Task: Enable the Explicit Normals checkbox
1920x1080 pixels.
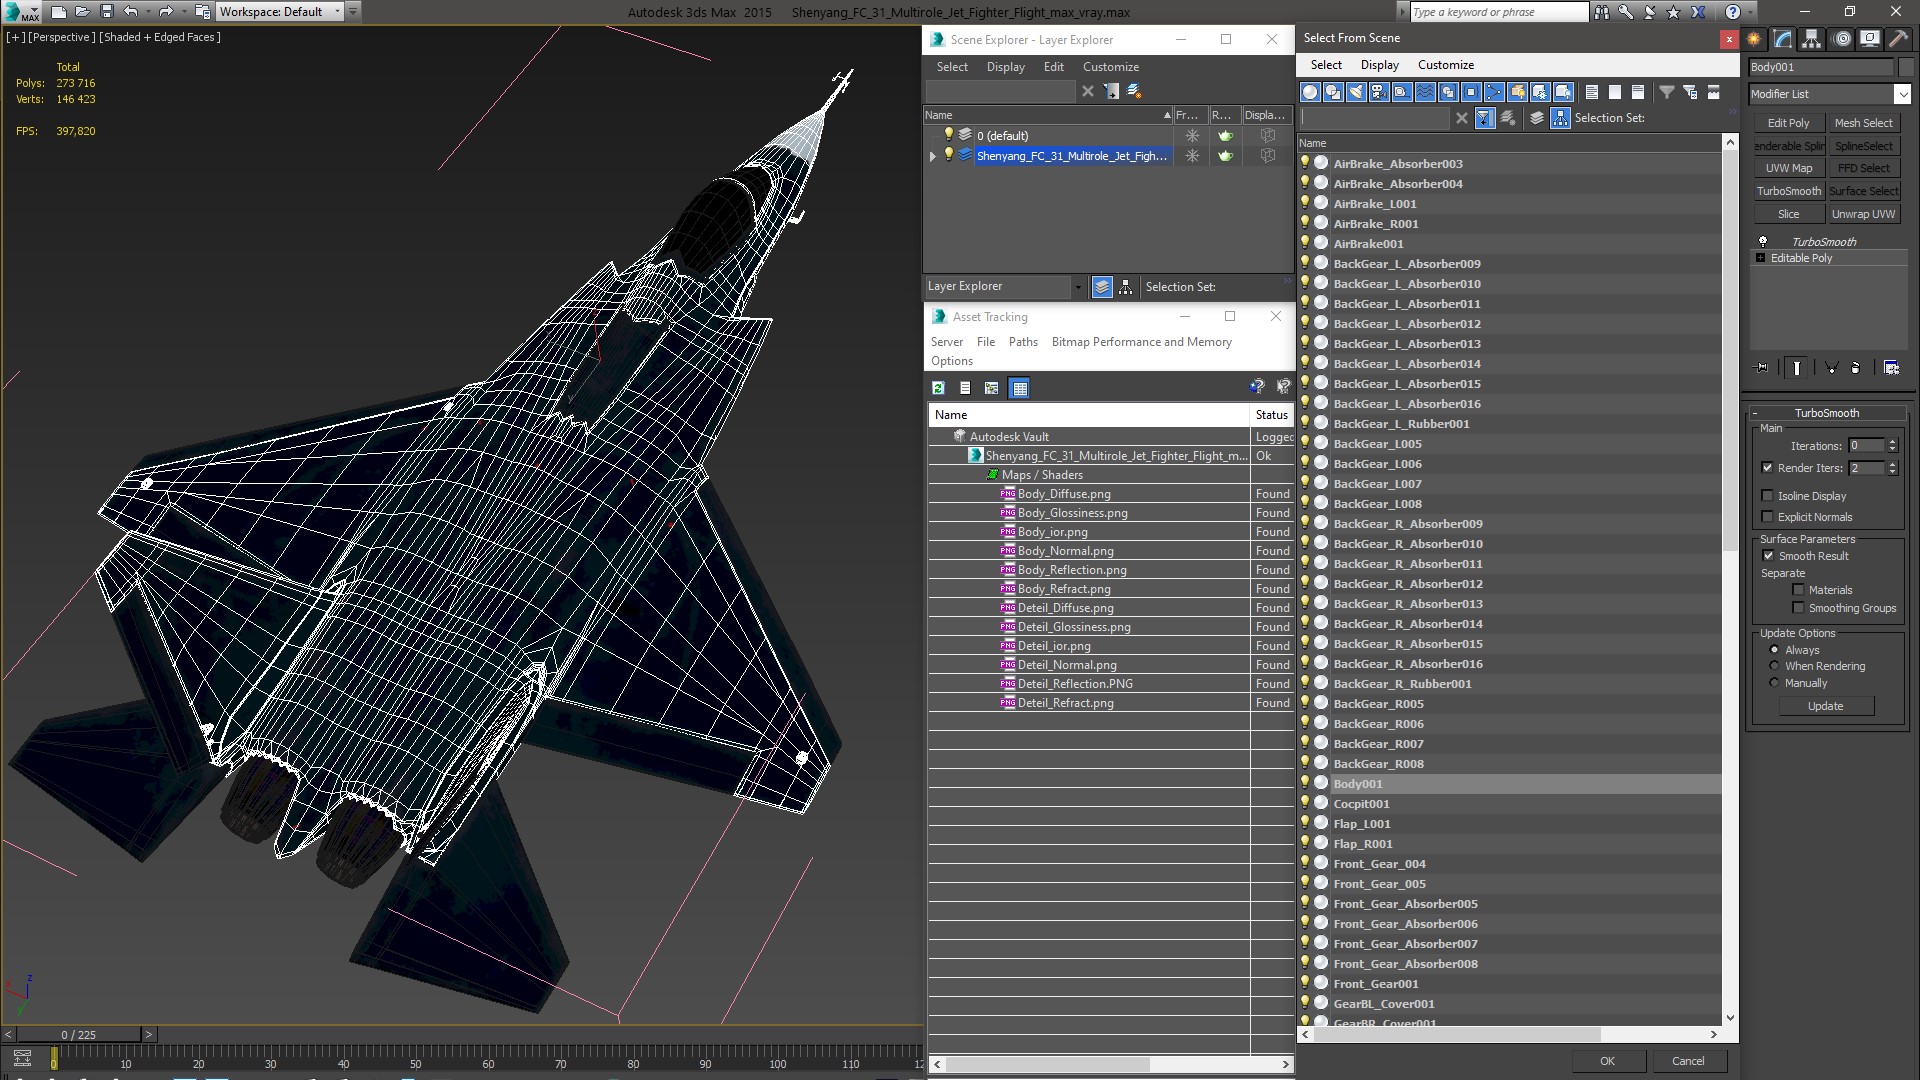Action: 1768,517
